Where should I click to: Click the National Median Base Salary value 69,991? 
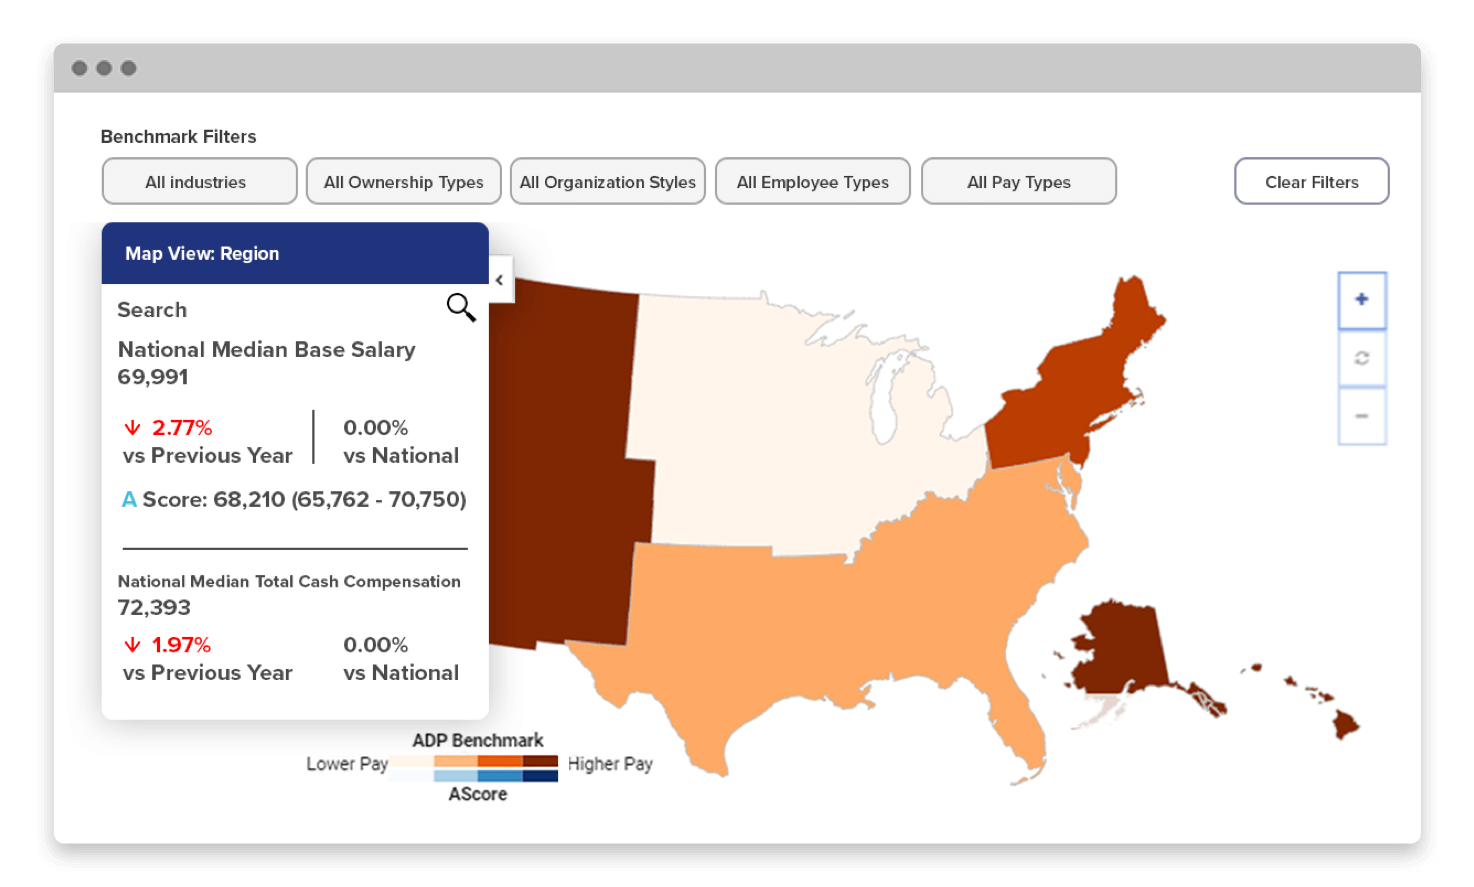coord(151,377)
